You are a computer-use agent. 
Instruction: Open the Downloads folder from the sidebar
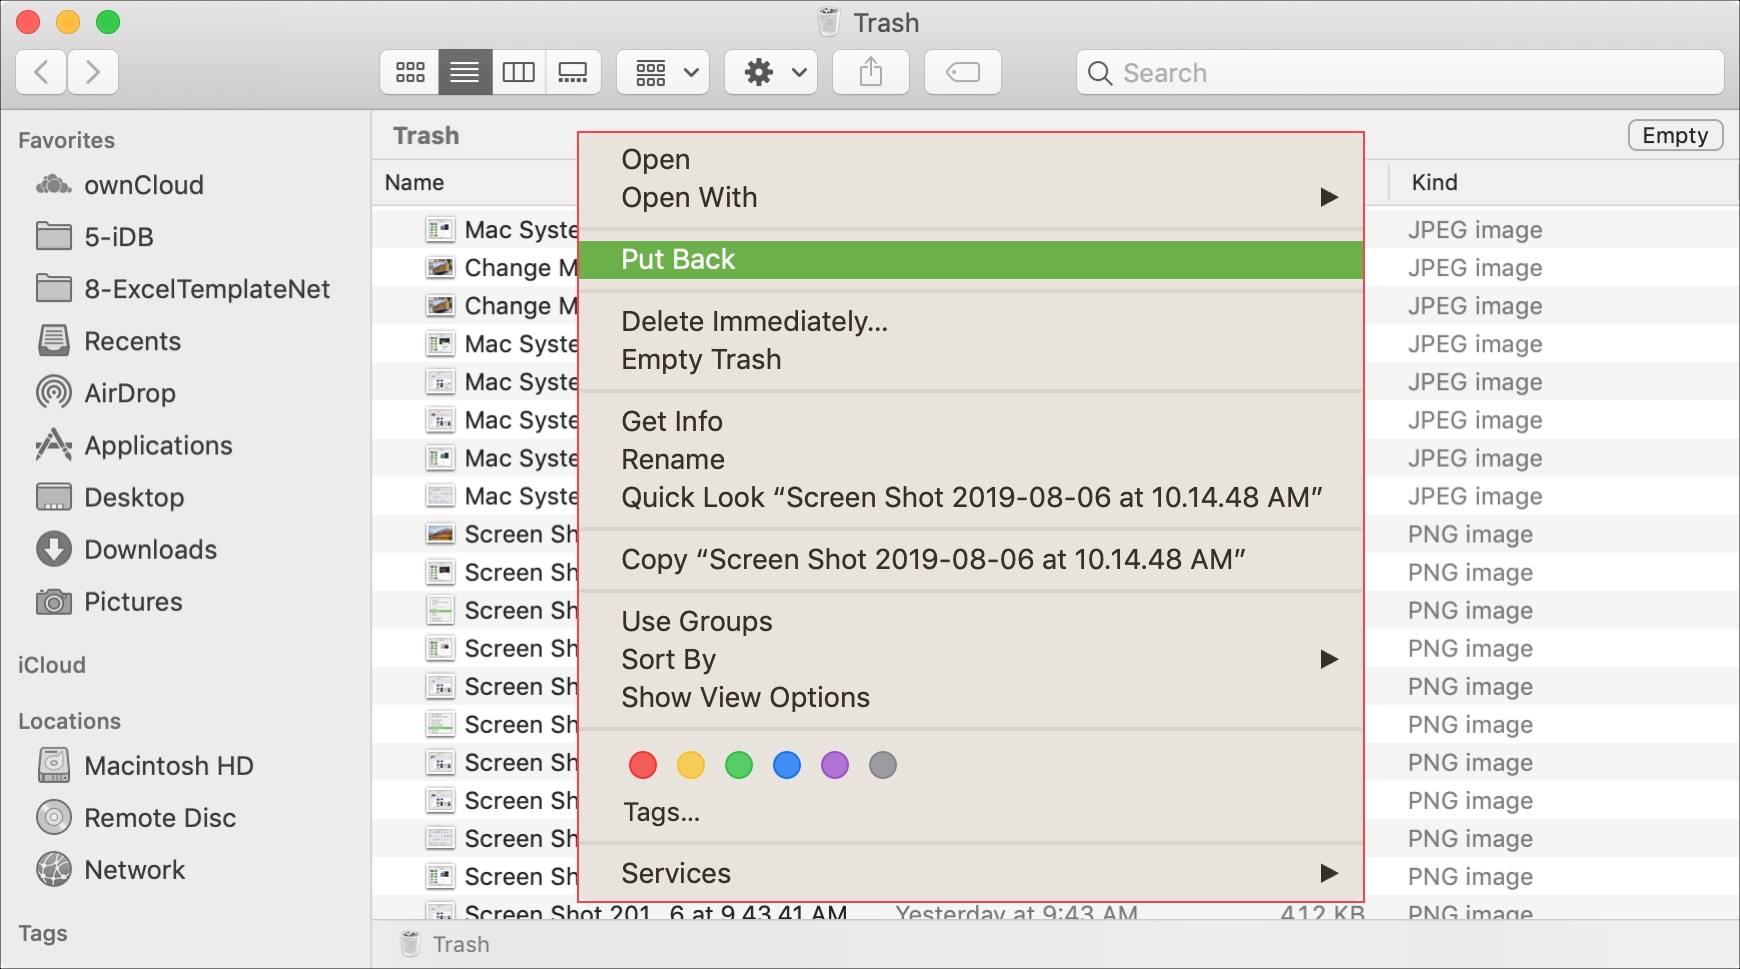[152, 549]
